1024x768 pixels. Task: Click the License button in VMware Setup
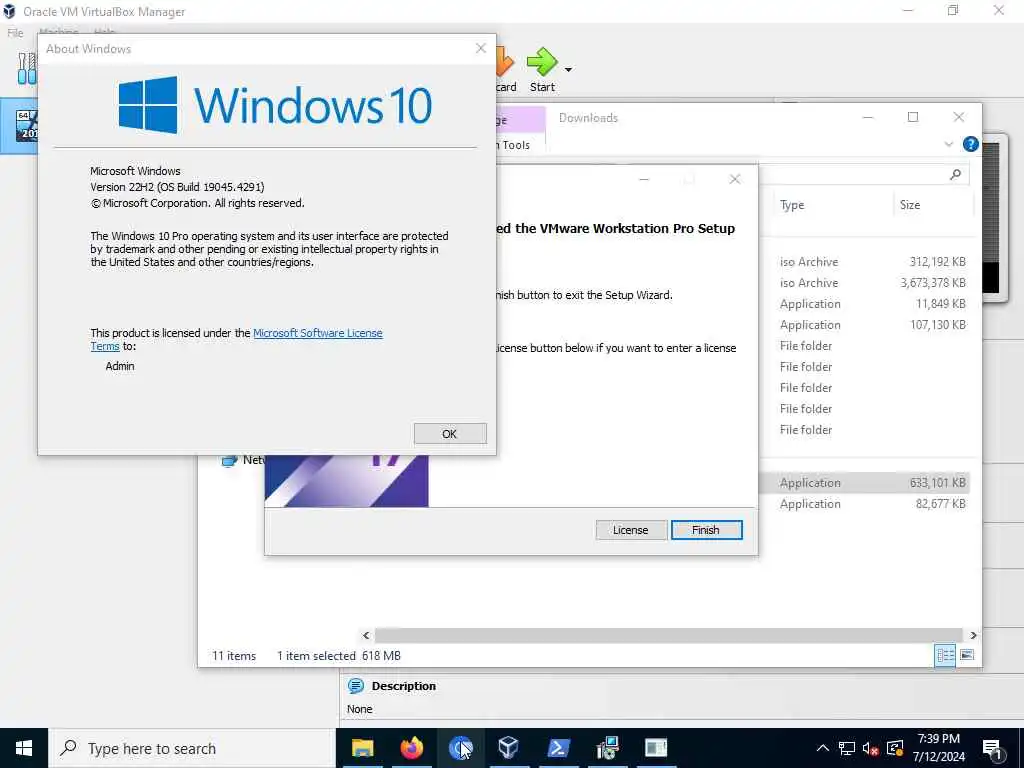pos(631,530)
